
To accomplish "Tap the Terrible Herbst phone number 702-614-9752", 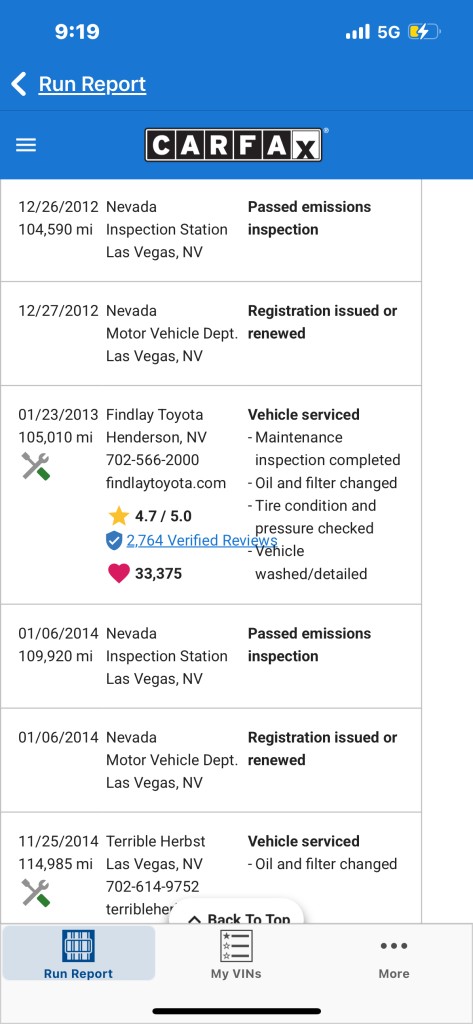I will [x=153, y=887].
